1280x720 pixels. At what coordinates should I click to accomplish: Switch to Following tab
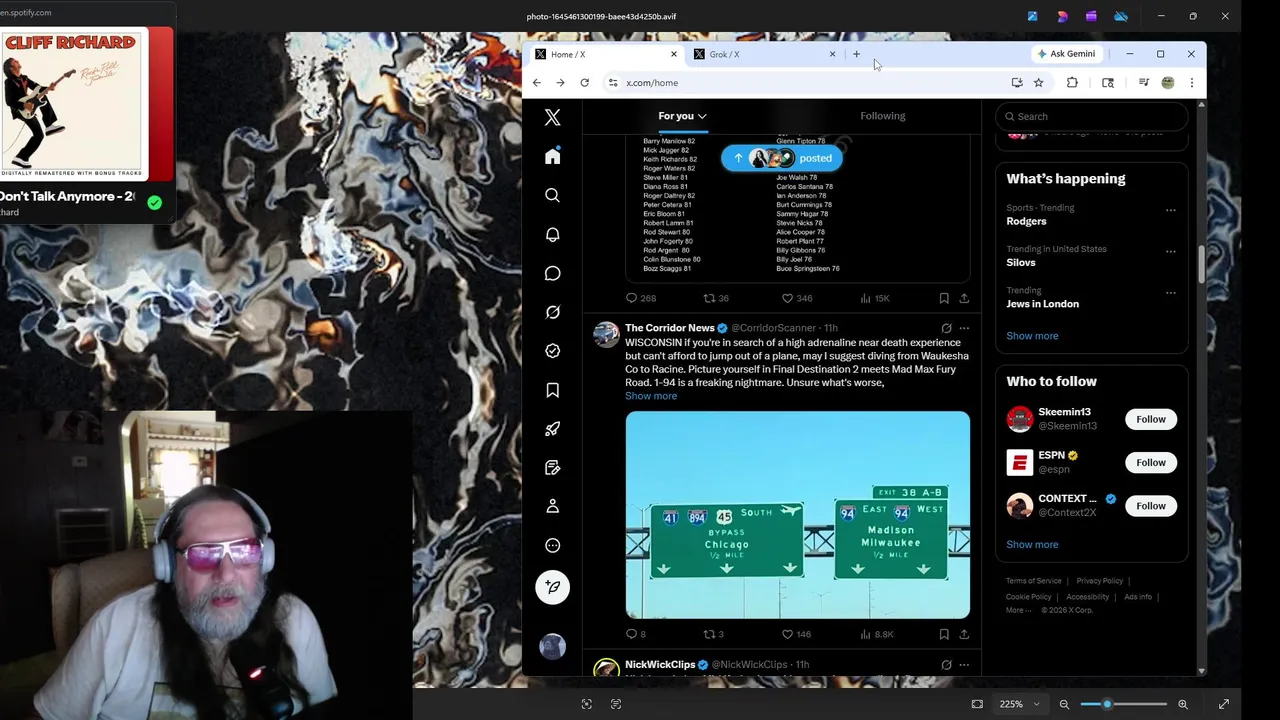pos(882,116)
